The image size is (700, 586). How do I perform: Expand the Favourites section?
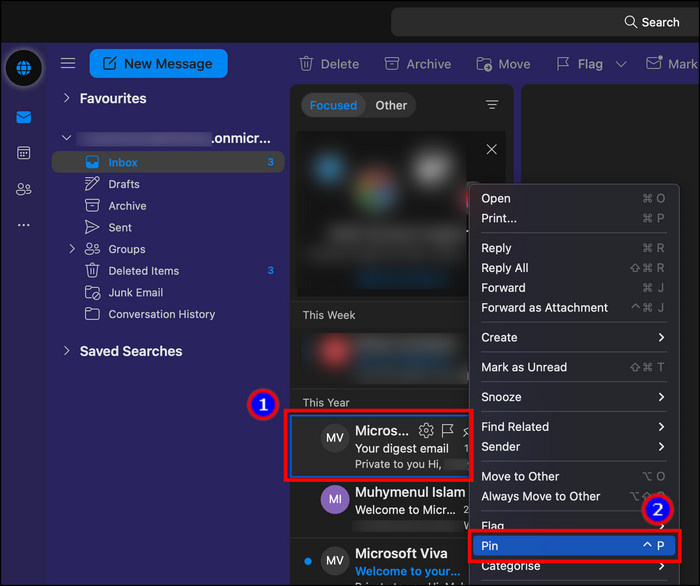point(67,98)
